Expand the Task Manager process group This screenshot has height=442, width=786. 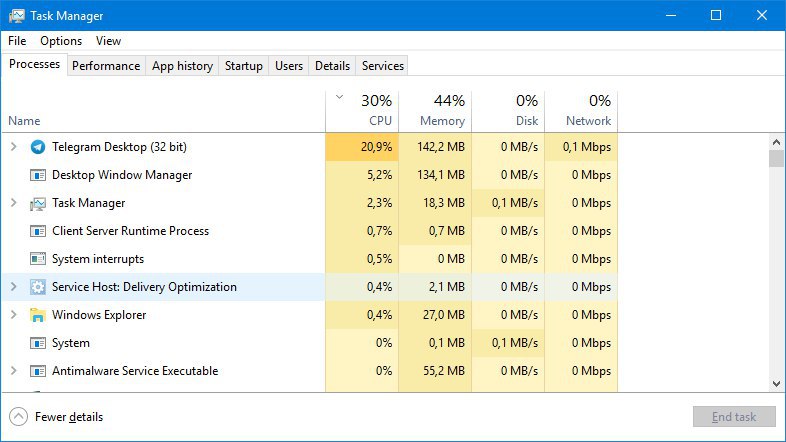click(14, 203)
